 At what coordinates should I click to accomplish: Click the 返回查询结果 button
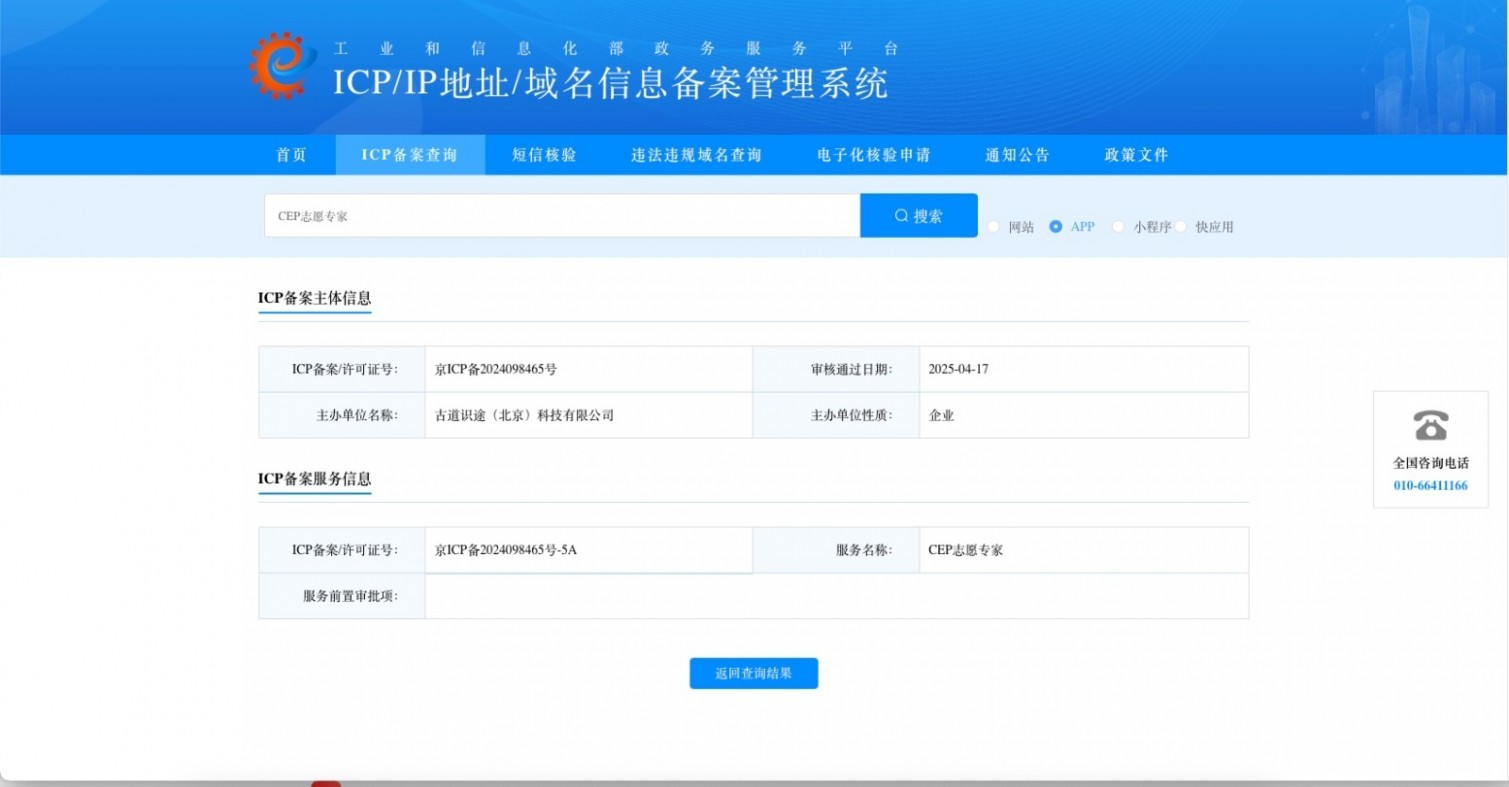[x=753, y=674]
